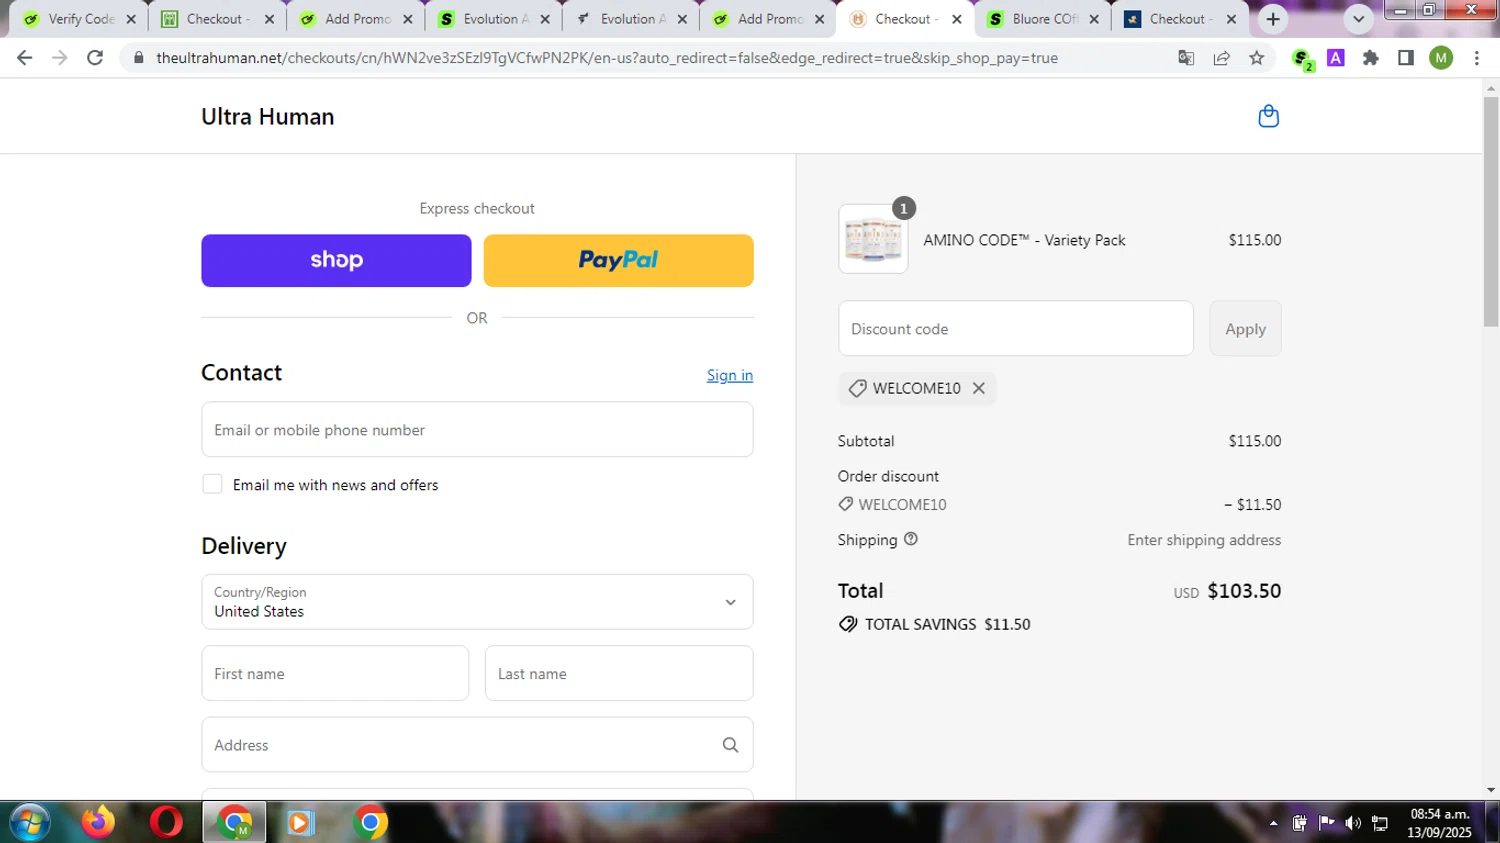Image resolution: width=1500 pixels, height=843 pixels.
Task: Click the Express checkout label
Action: click(477, 208)
